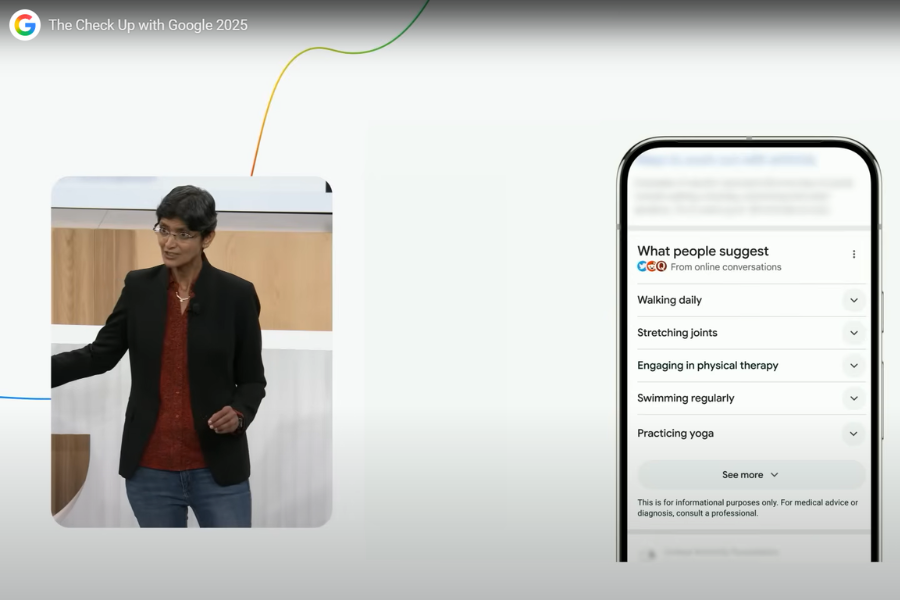Click the From online conversations label

coord(726,267)
